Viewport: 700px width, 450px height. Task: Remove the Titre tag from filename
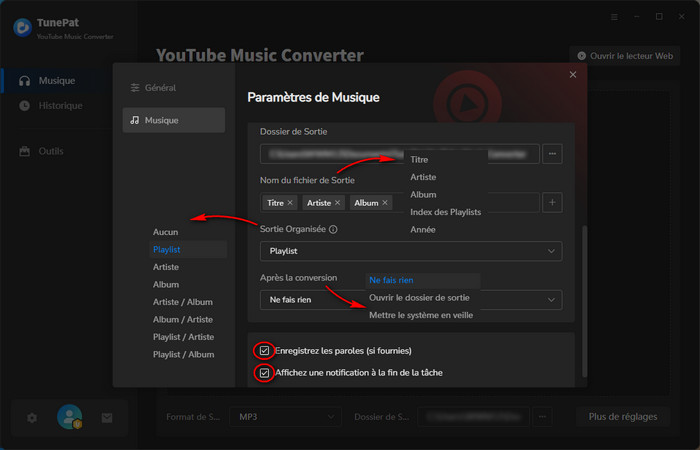point(290,203)
